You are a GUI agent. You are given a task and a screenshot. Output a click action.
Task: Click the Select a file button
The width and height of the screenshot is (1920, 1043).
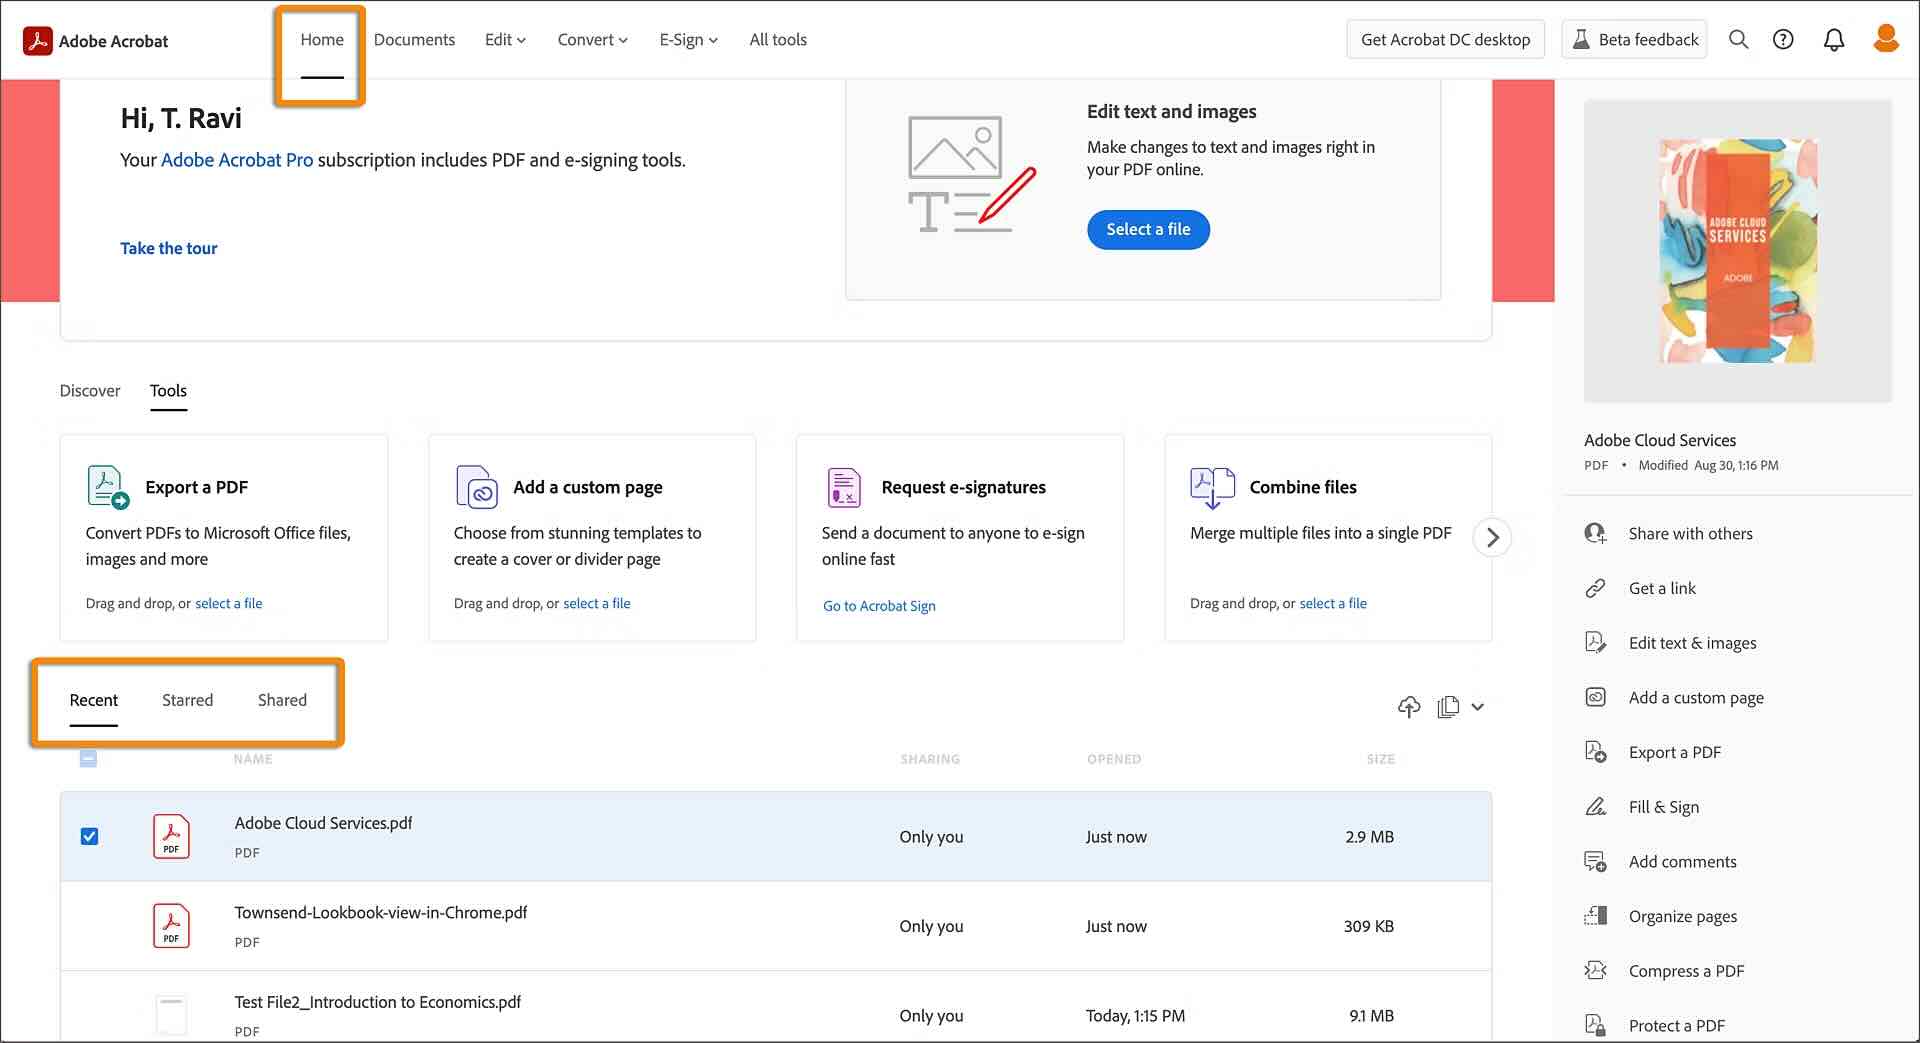point(1147,229)
